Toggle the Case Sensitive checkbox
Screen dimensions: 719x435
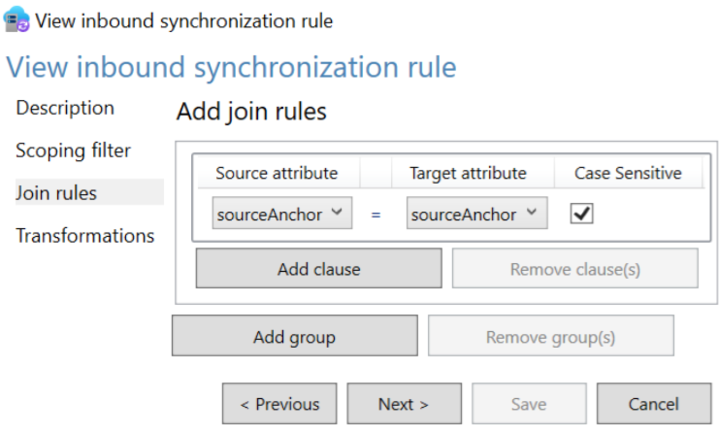tap(581, 214)
